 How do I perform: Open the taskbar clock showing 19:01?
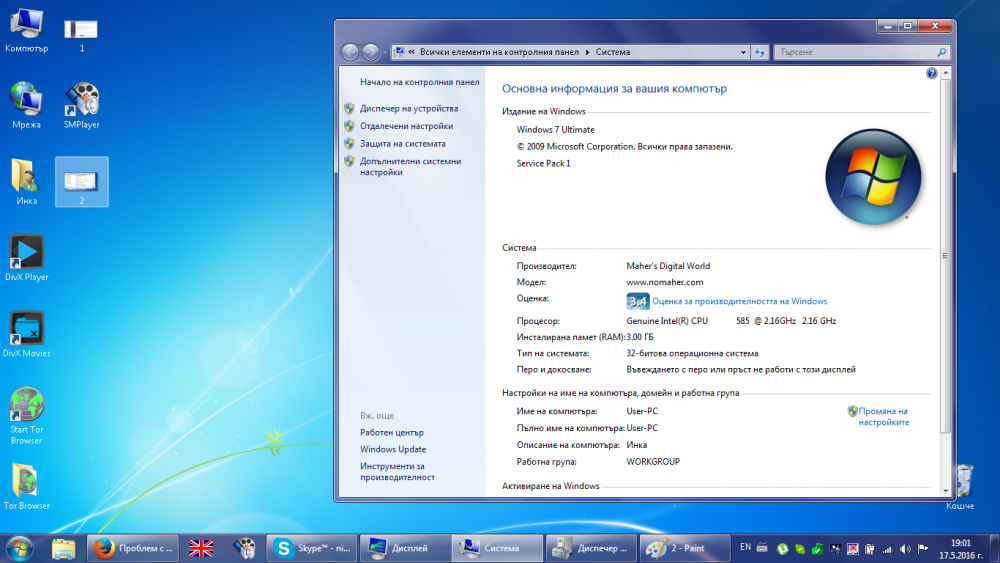click(x=960, y=549)
